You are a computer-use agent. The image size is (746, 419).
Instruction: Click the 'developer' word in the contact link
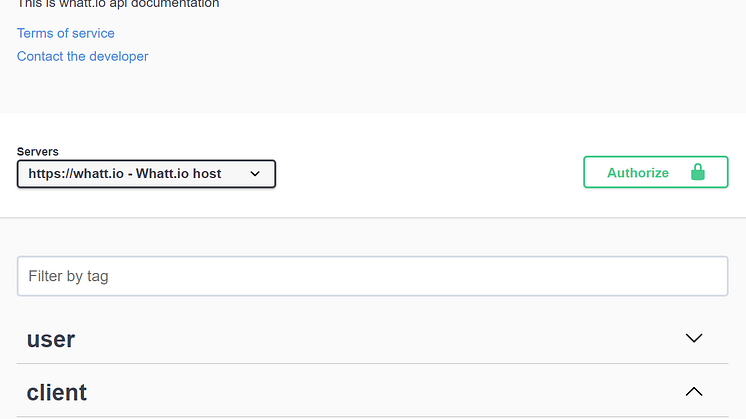coord(118,57)
